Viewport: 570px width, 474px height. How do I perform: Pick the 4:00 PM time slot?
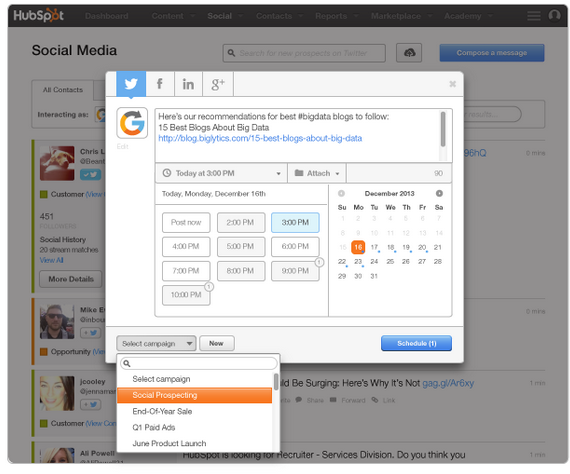186,246
